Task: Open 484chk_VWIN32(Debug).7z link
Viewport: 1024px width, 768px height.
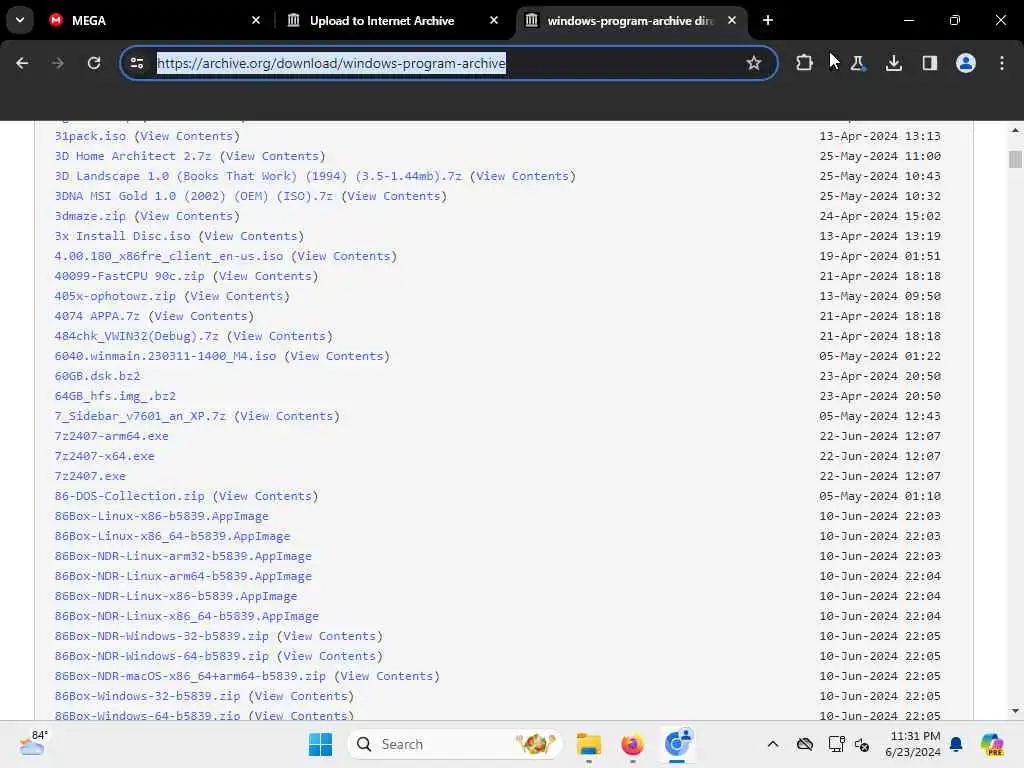Action: click(x=136, y=336)
